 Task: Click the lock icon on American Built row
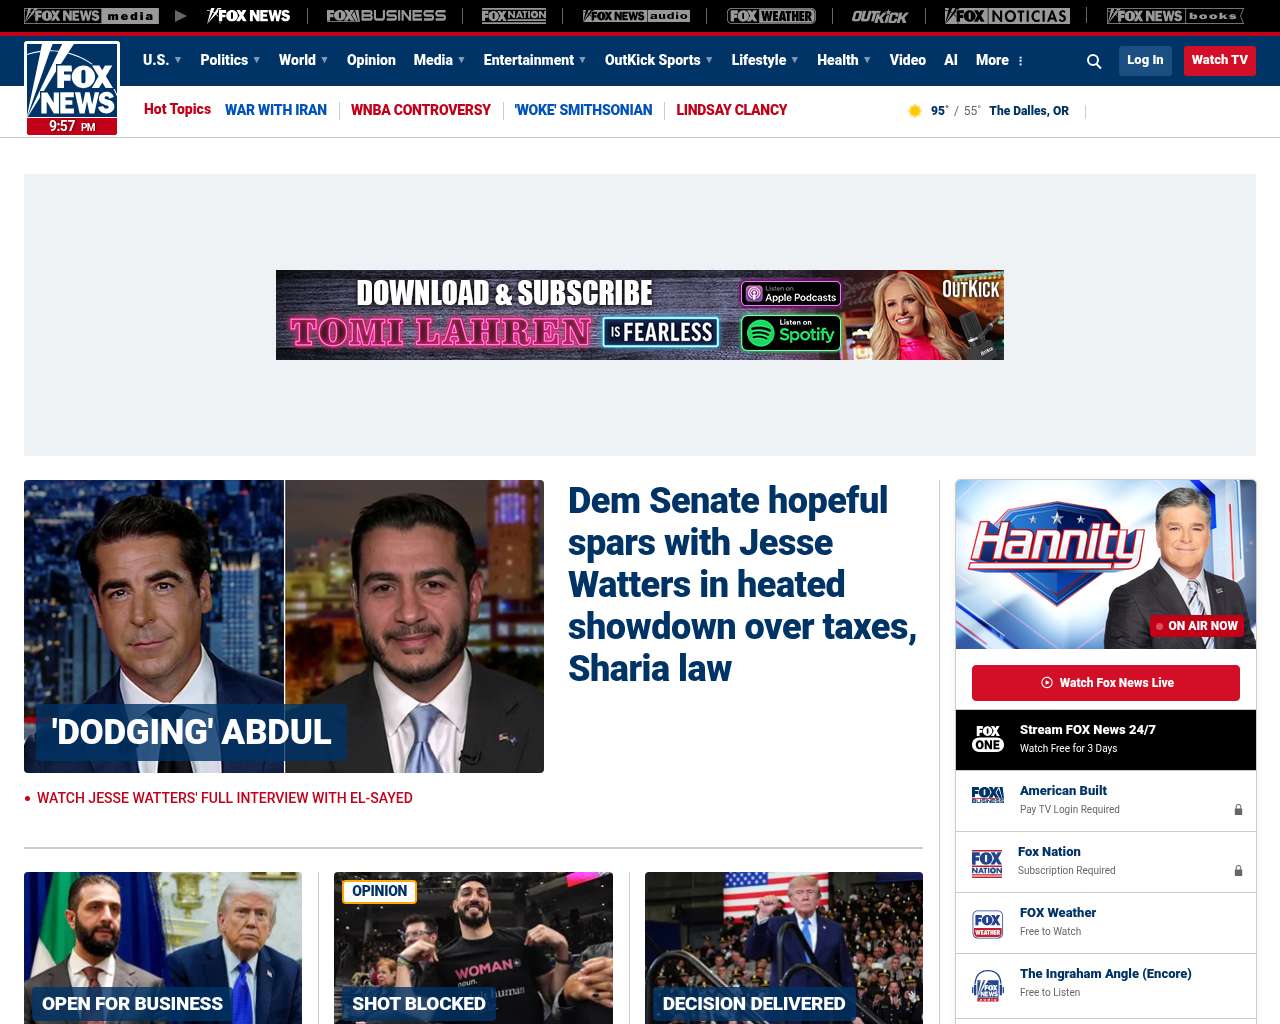(1238, 810)
